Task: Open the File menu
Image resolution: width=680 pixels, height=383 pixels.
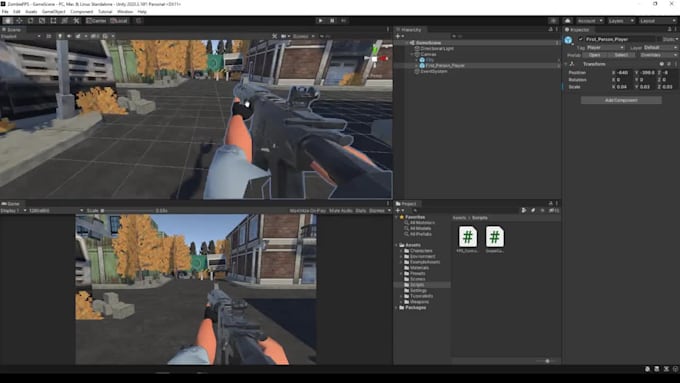Action: click(x=5, y=12)
